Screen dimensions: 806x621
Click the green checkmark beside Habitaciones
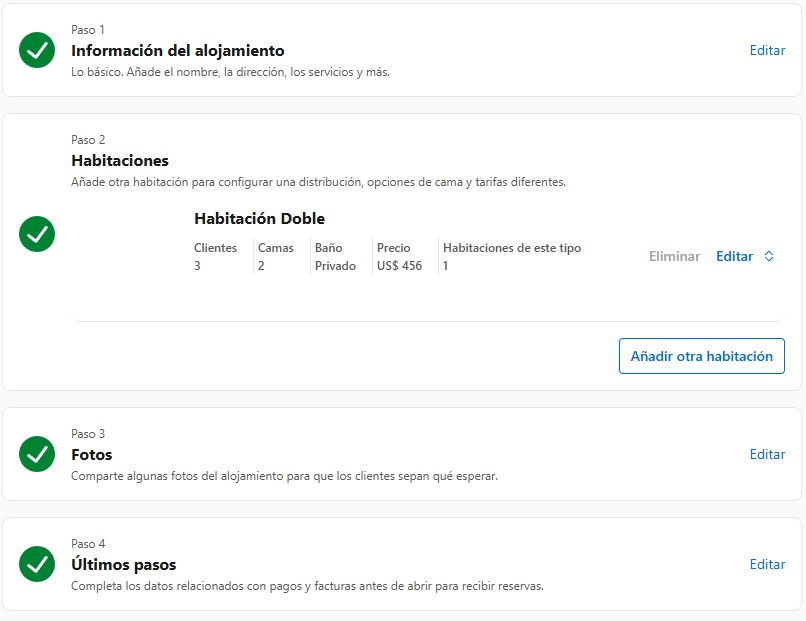click(x=37, y=234)
